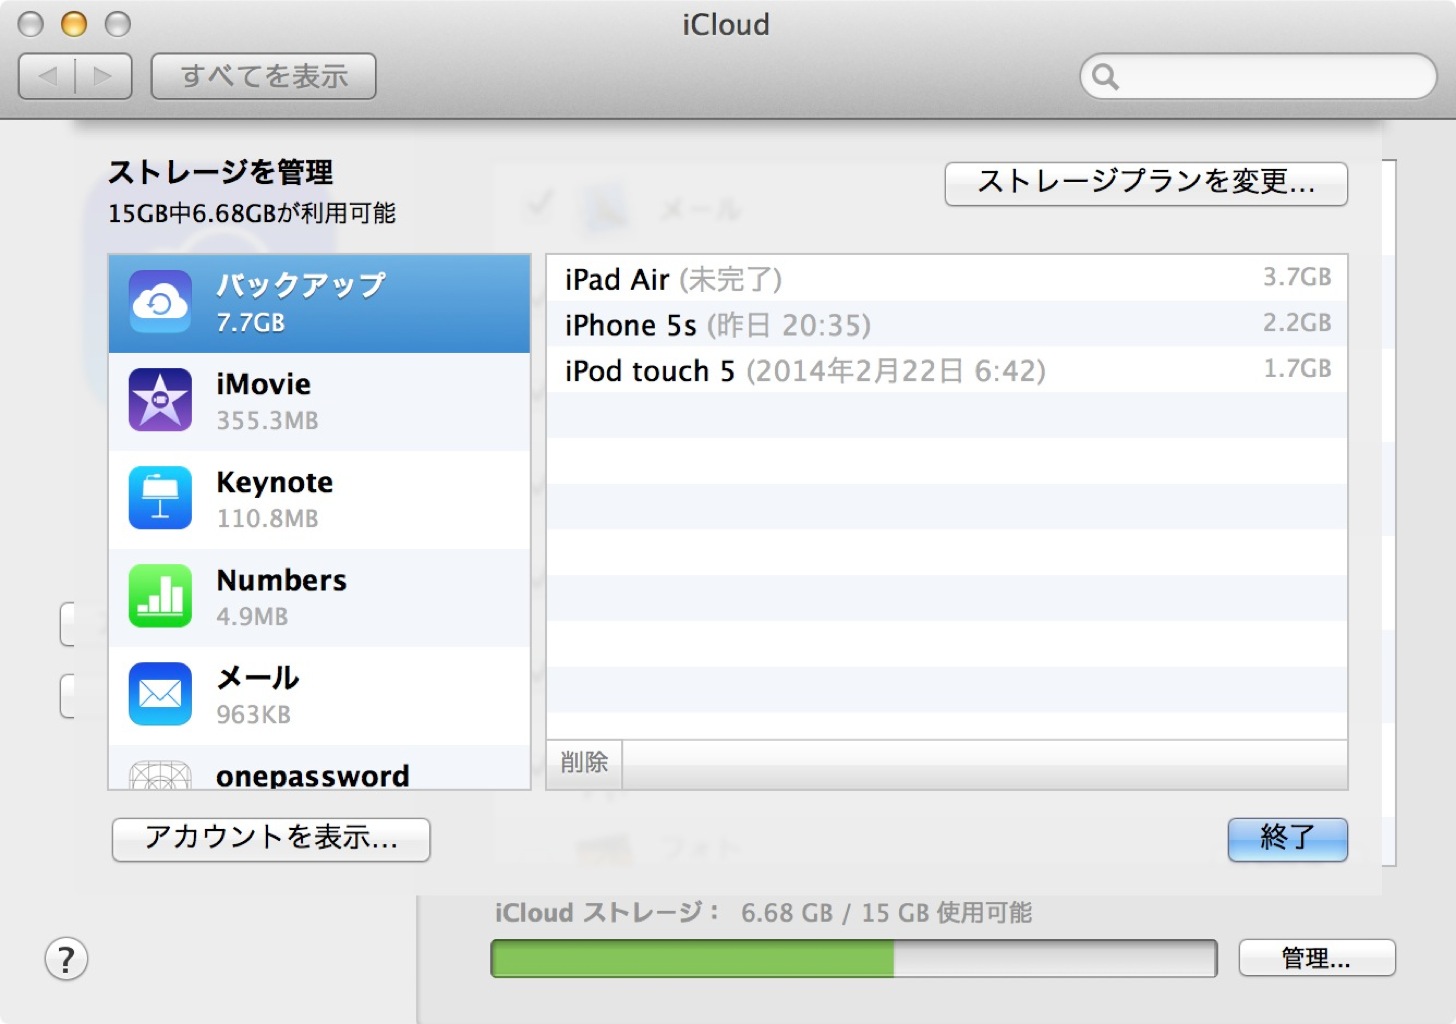The width and height of the screenshot is (1456, 1024).
Task: Click the search magnifier icon
Action: (x=1105, y=76)
